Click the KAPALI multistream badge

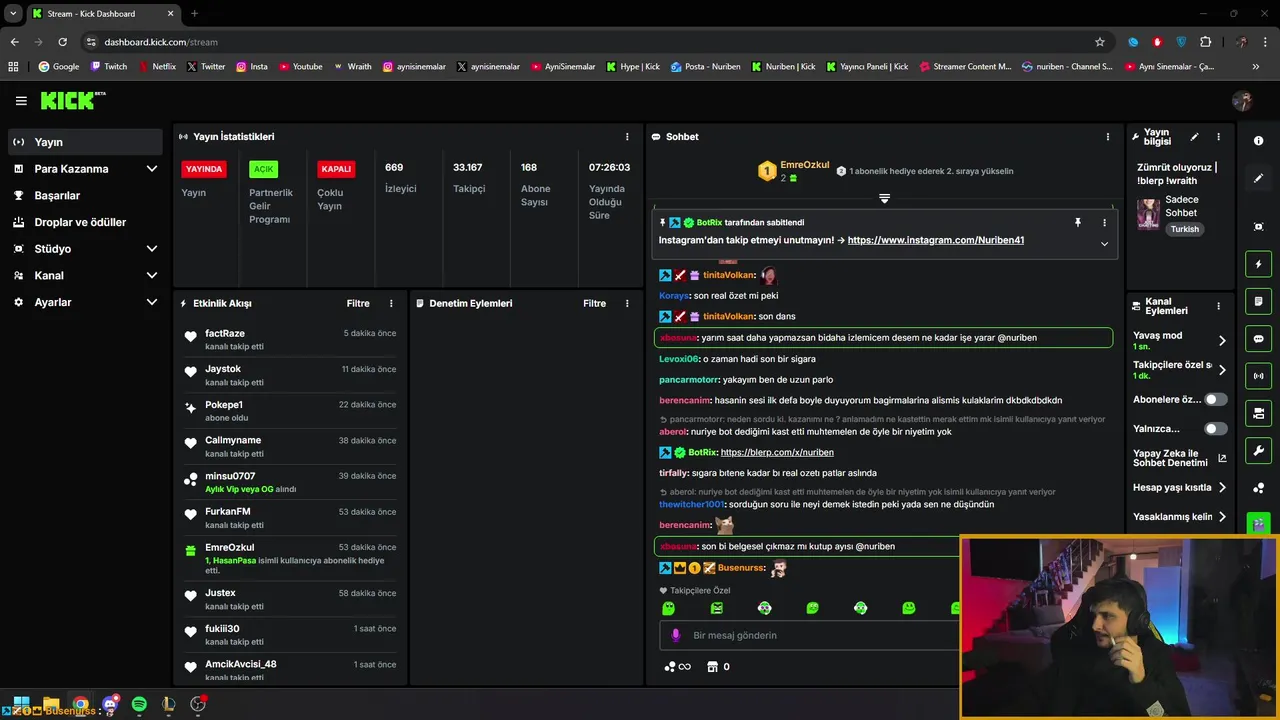point(336,169)
